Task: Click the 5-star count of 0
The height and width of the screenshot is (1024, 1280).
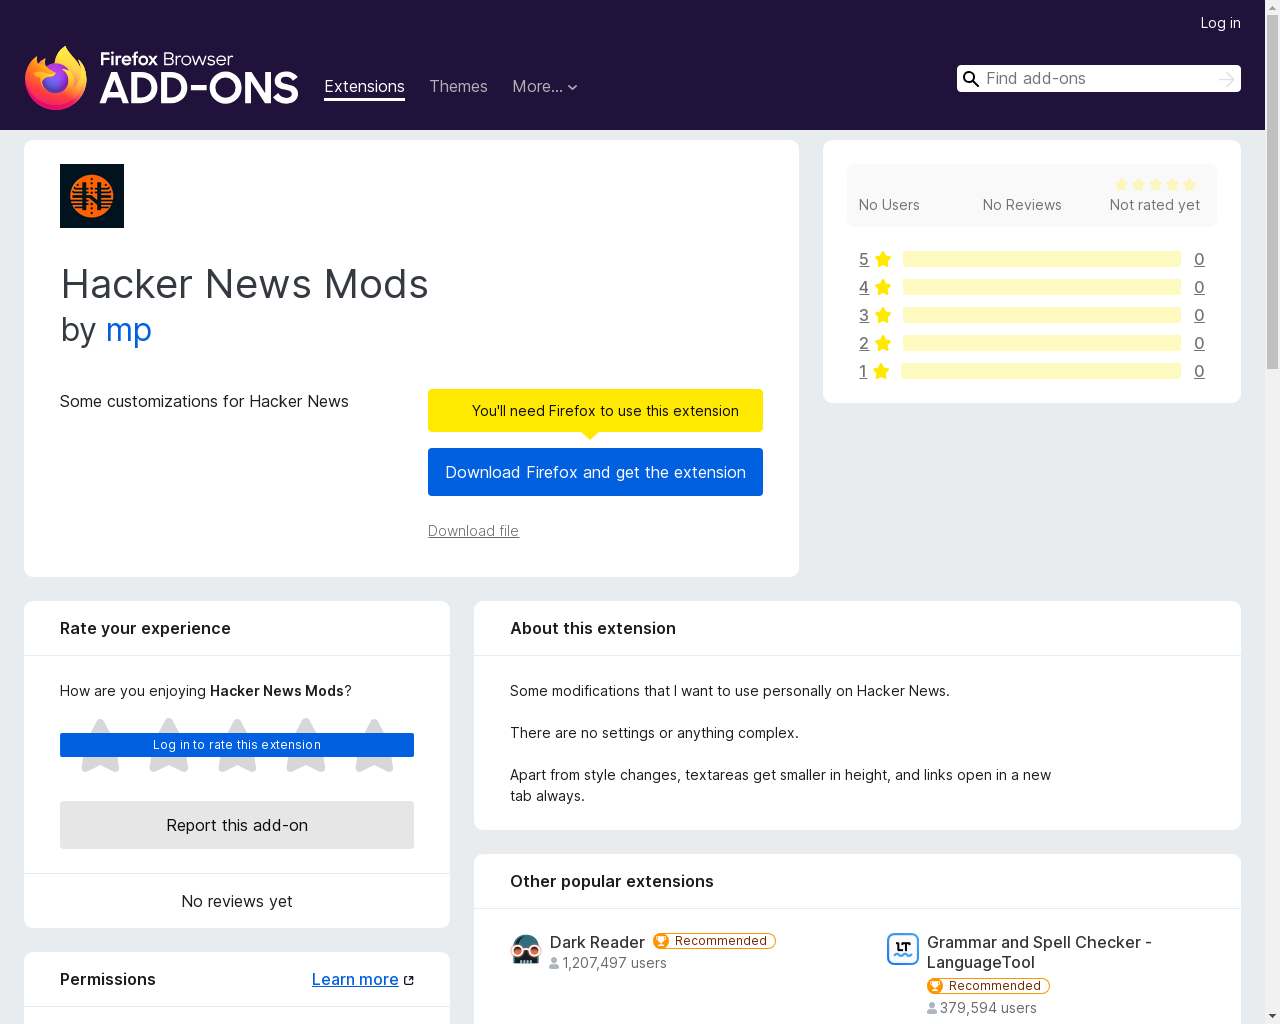Action: tap(1199, 259)
